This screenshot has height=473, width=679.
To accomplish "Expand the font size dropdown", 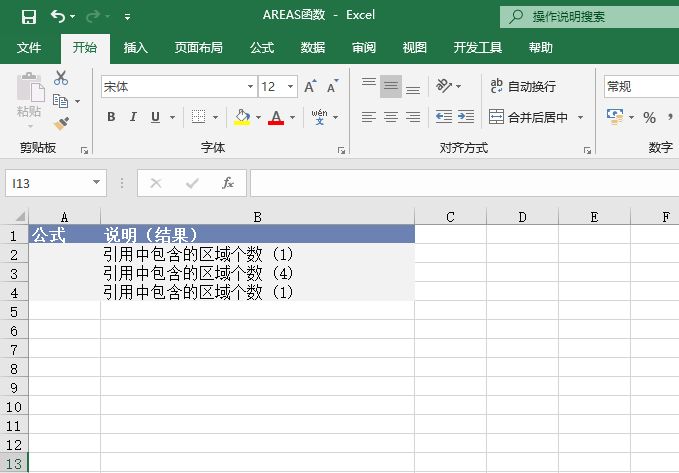I will point(291,87).
